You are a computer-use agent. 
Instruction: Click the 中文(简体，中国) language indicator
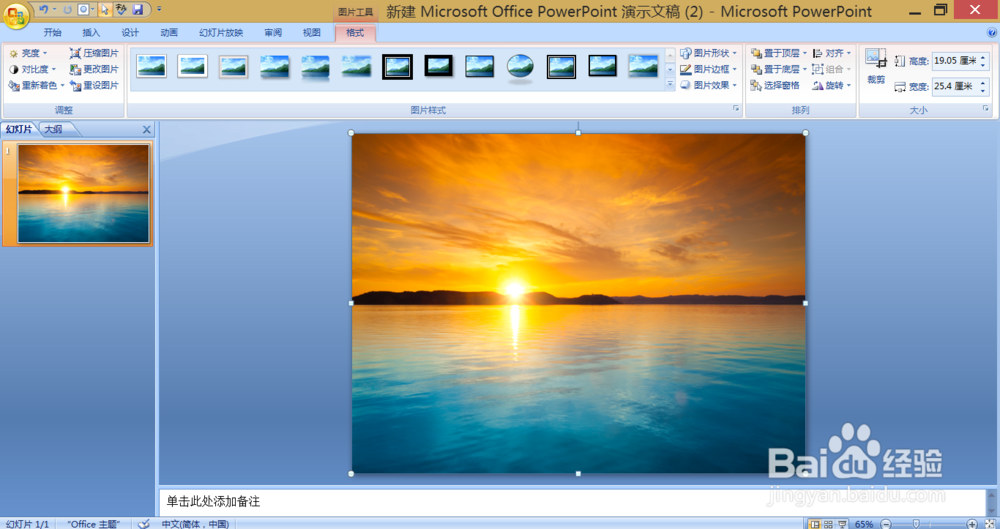[195, 524]
